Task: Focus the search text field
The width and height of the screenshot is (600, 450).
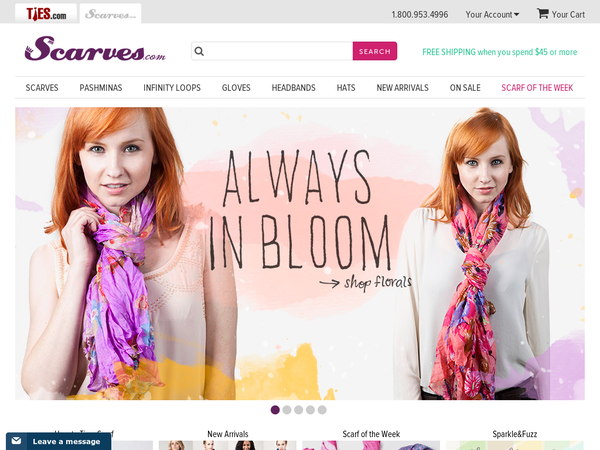Action: click(x=272, y=51)
